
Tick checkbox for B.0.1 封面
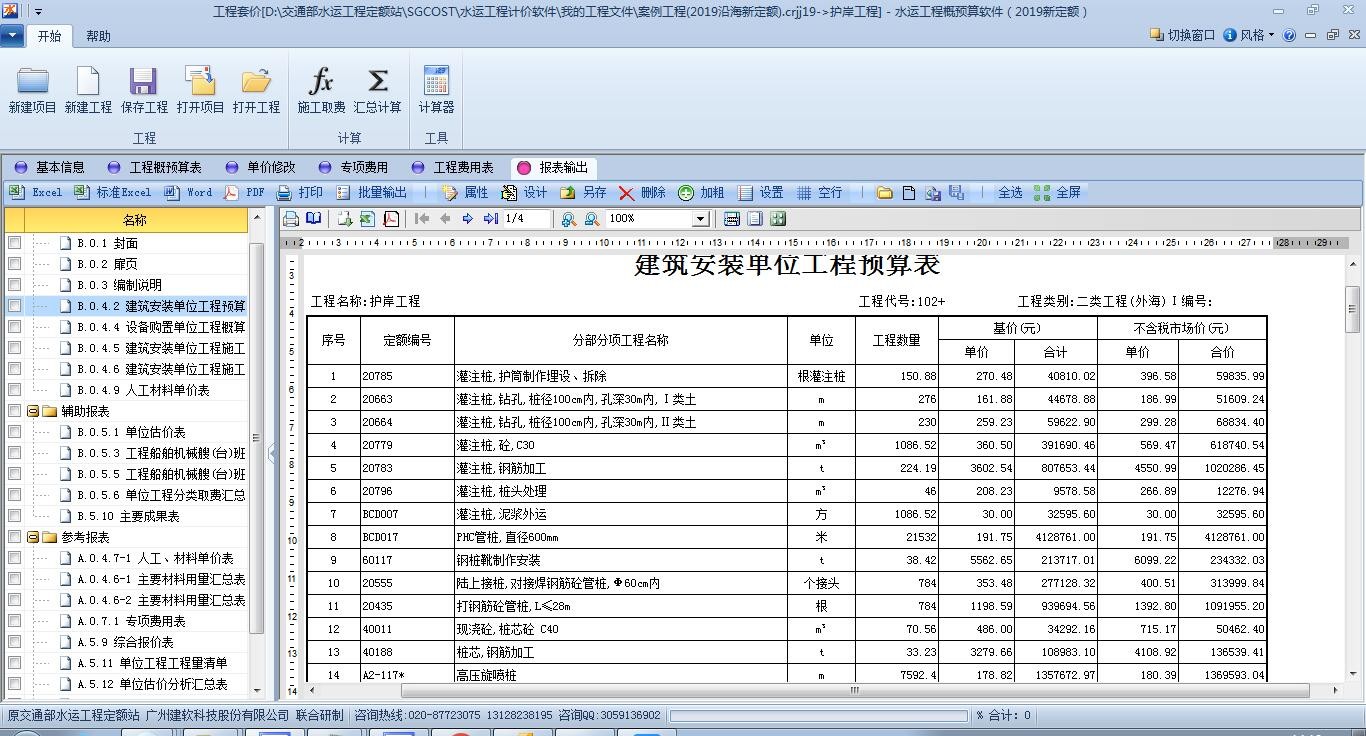[14, 243]
